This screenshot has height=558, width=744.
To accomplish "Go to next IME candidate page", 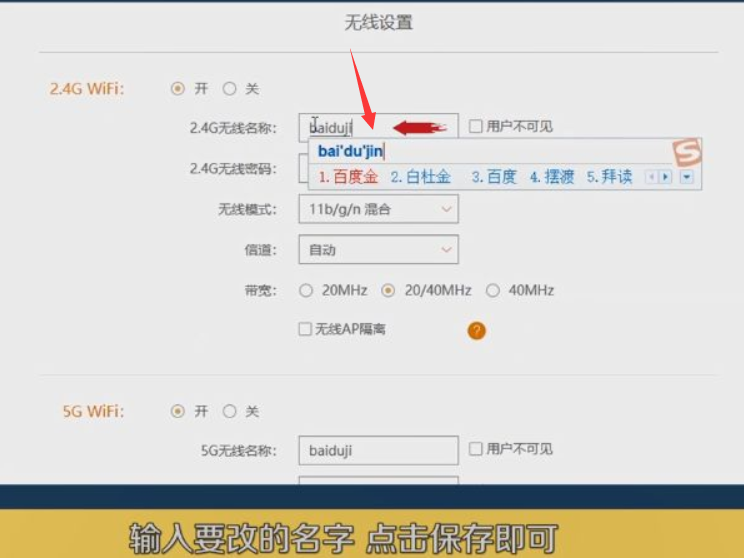I will tap(665, 177).
